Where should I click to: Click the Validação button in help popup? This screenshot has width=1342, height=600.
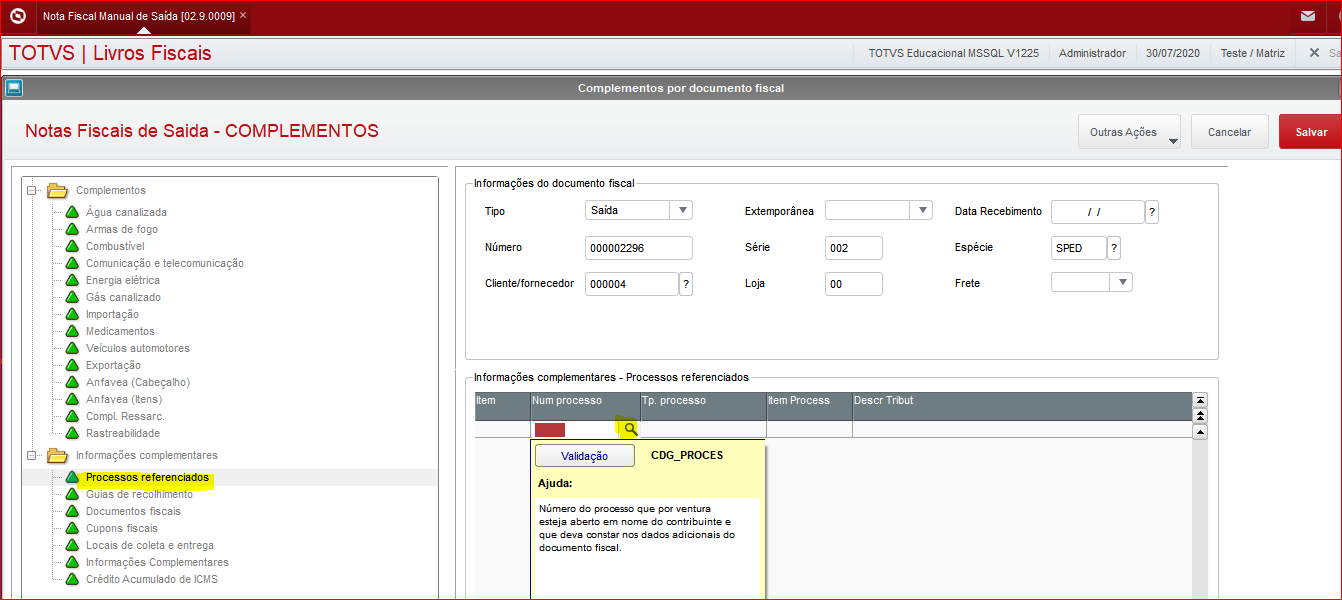coord(585,456)
